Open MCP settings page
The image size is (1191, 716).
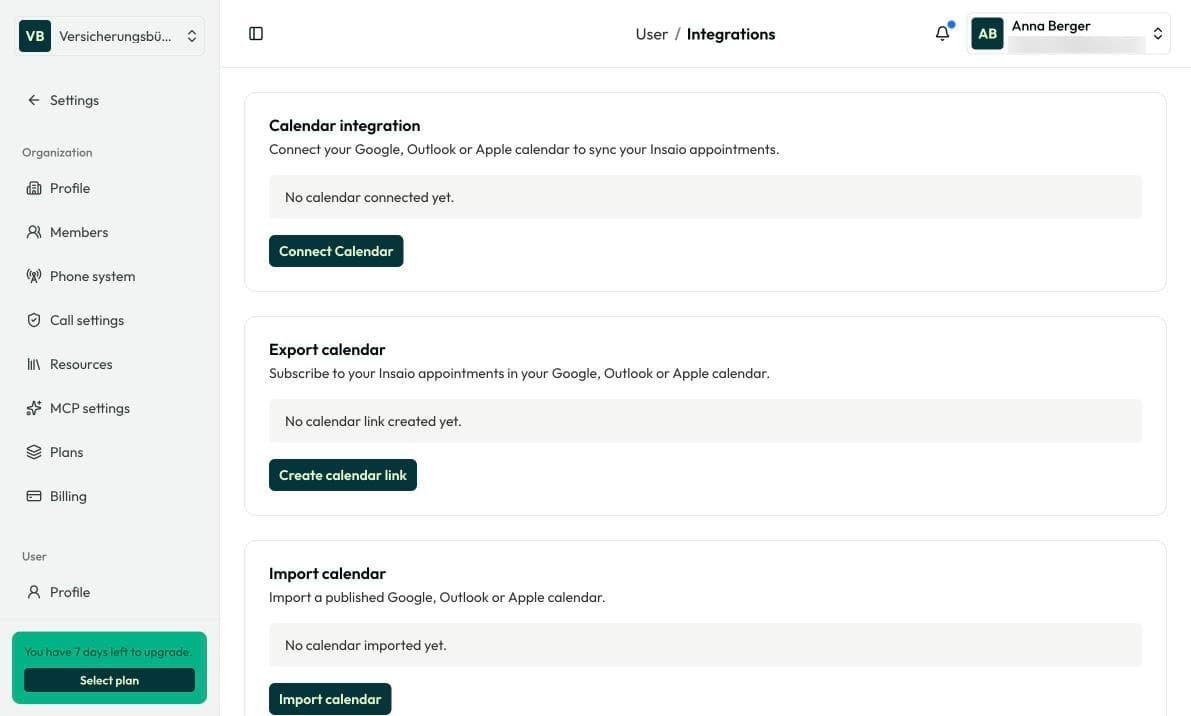(90, 408)
